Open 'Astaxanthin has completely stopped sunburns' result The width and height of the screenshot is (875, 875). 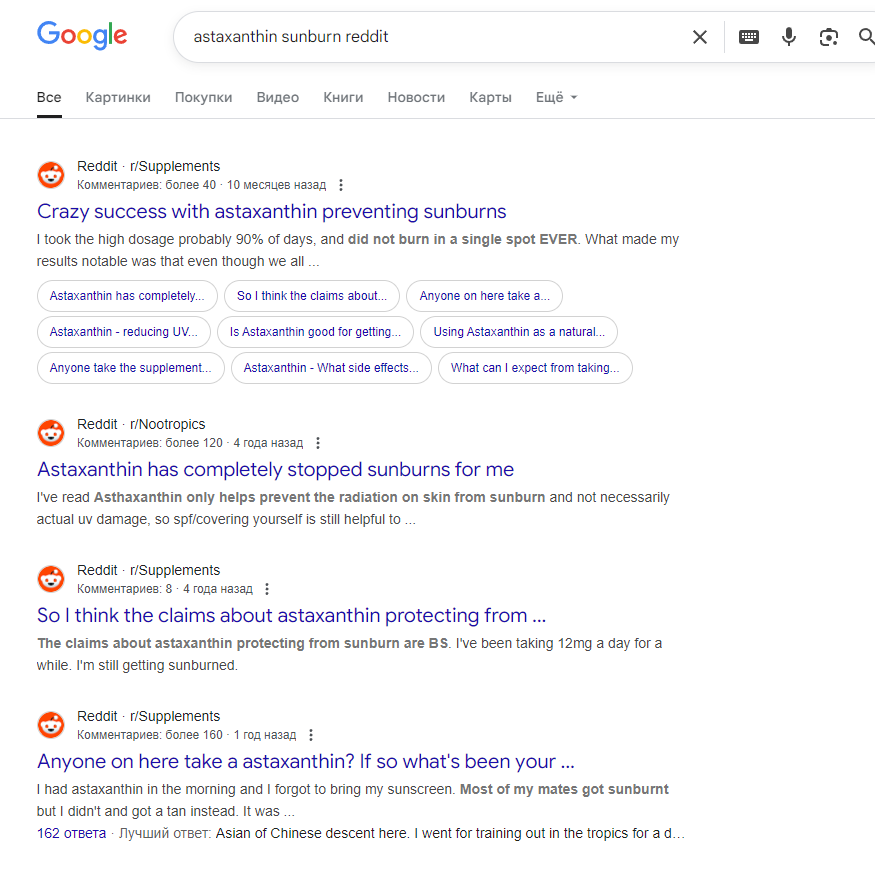[275, 469]
